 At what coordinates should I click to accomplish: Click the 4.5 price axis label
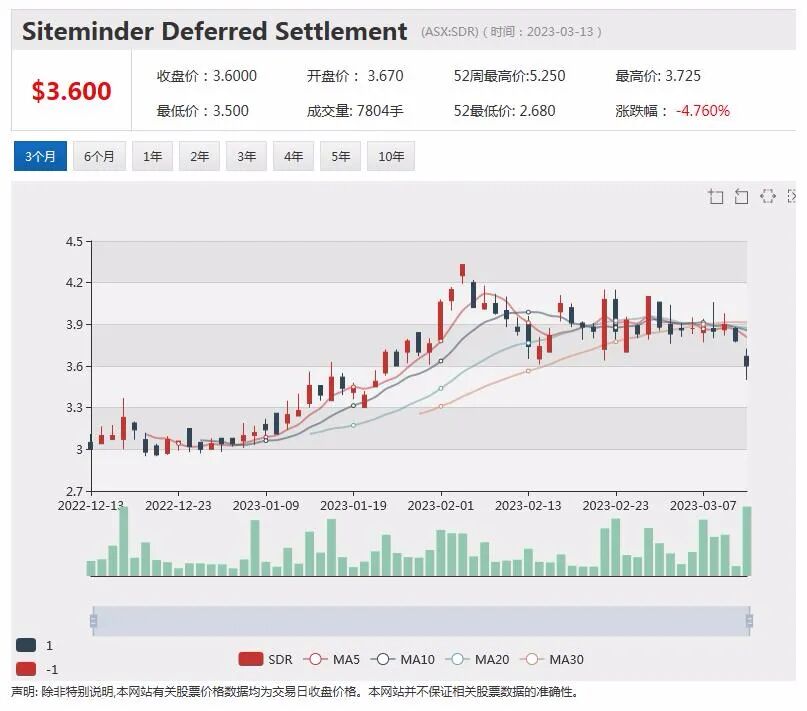[x=74, y=241]
